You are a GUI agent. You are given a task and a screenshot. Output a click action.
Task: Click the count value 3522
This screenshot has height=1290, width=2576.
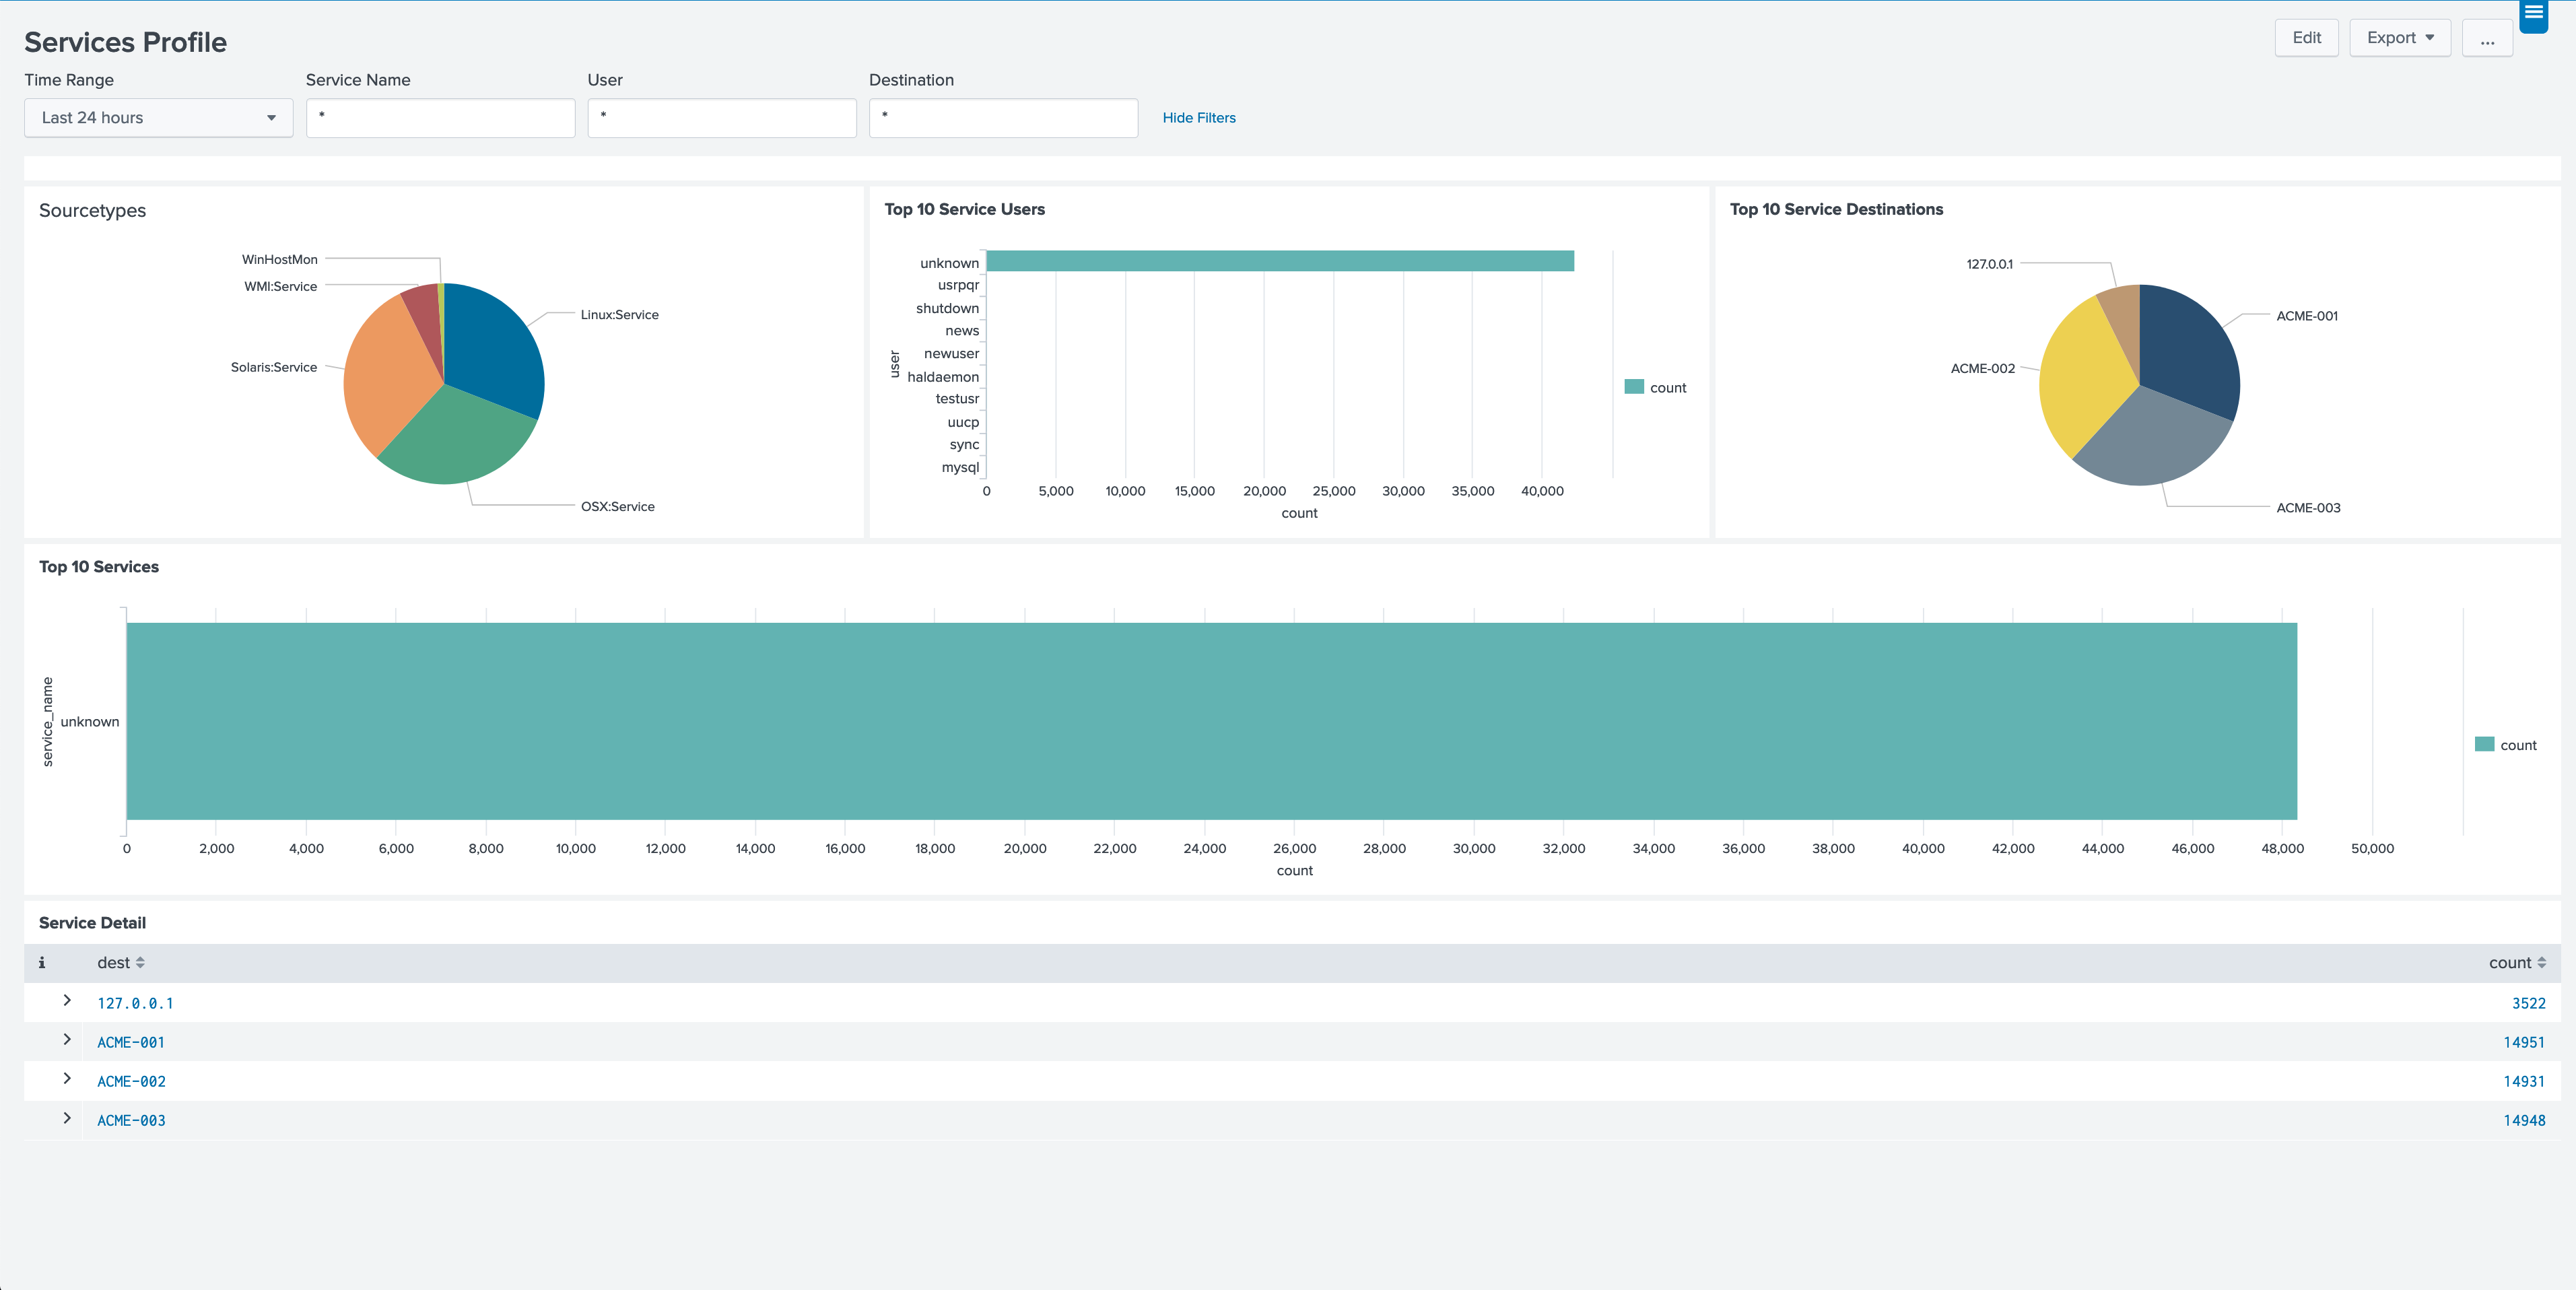[2528, 1003]
